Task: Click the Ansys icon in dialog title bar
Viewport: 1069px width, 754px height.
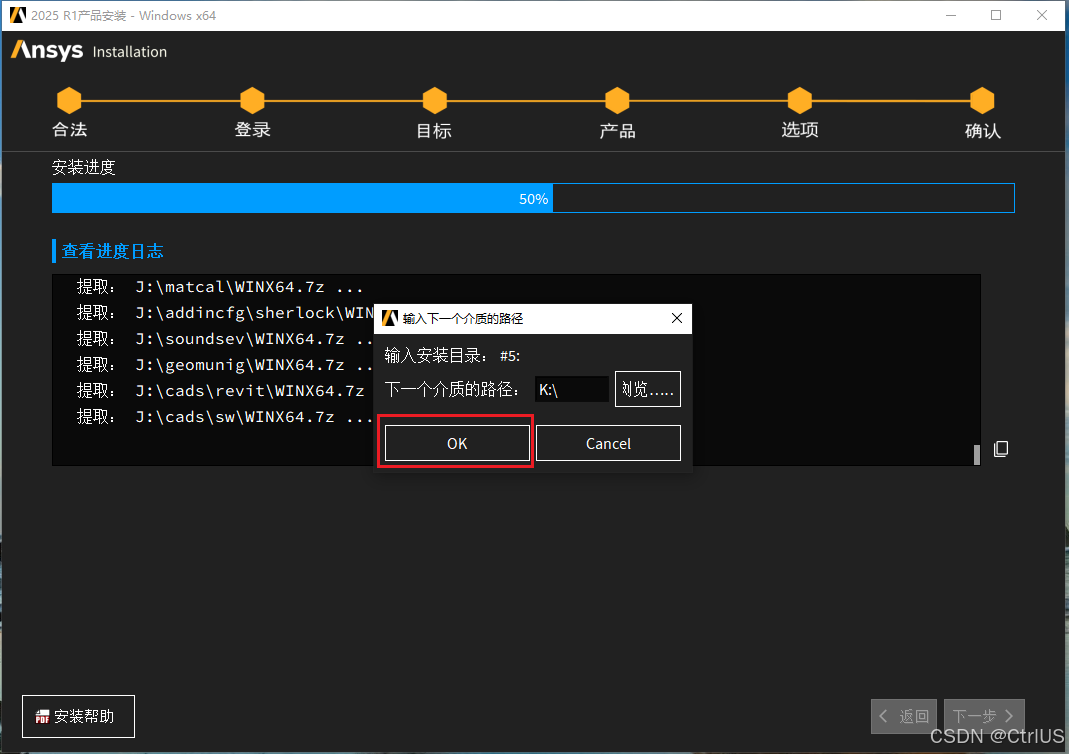Action: point(389,318)
